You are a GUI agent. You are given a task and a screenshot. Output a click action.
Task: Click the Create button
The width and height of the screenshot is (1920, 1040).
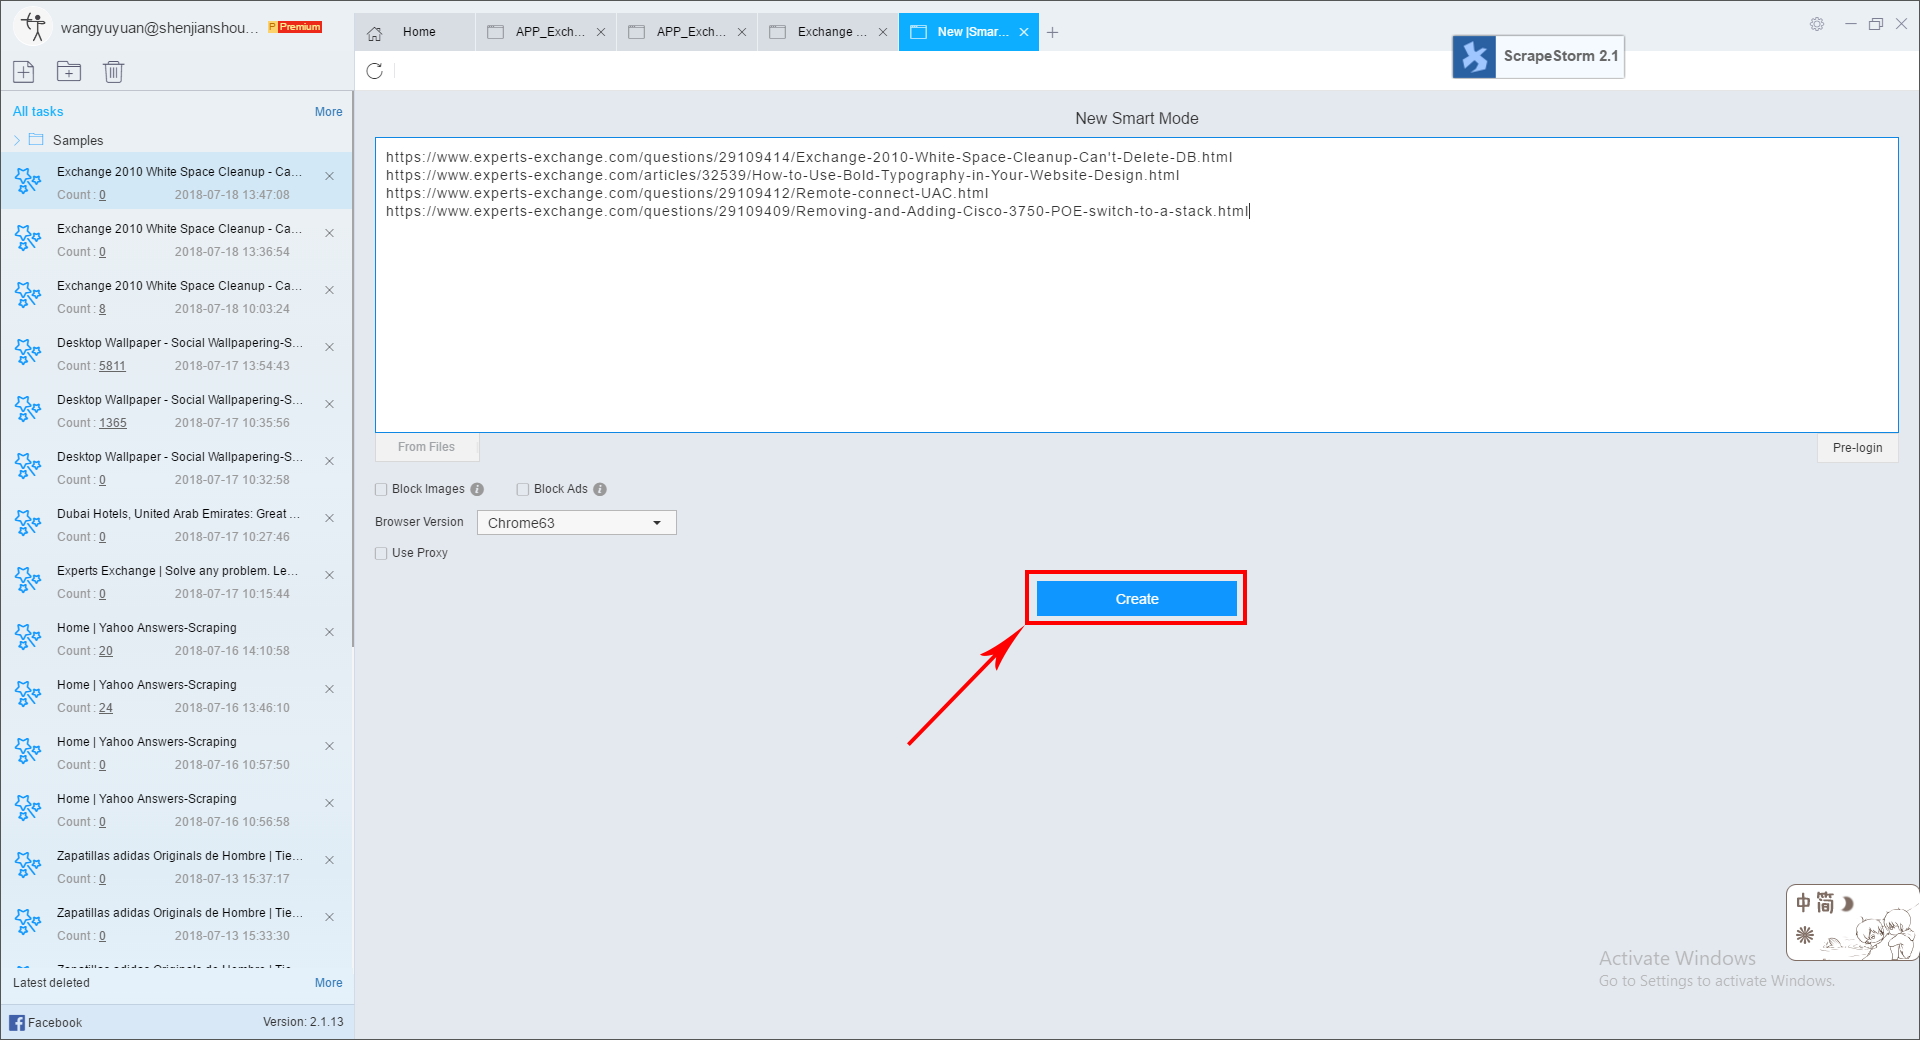point(1137,599)
